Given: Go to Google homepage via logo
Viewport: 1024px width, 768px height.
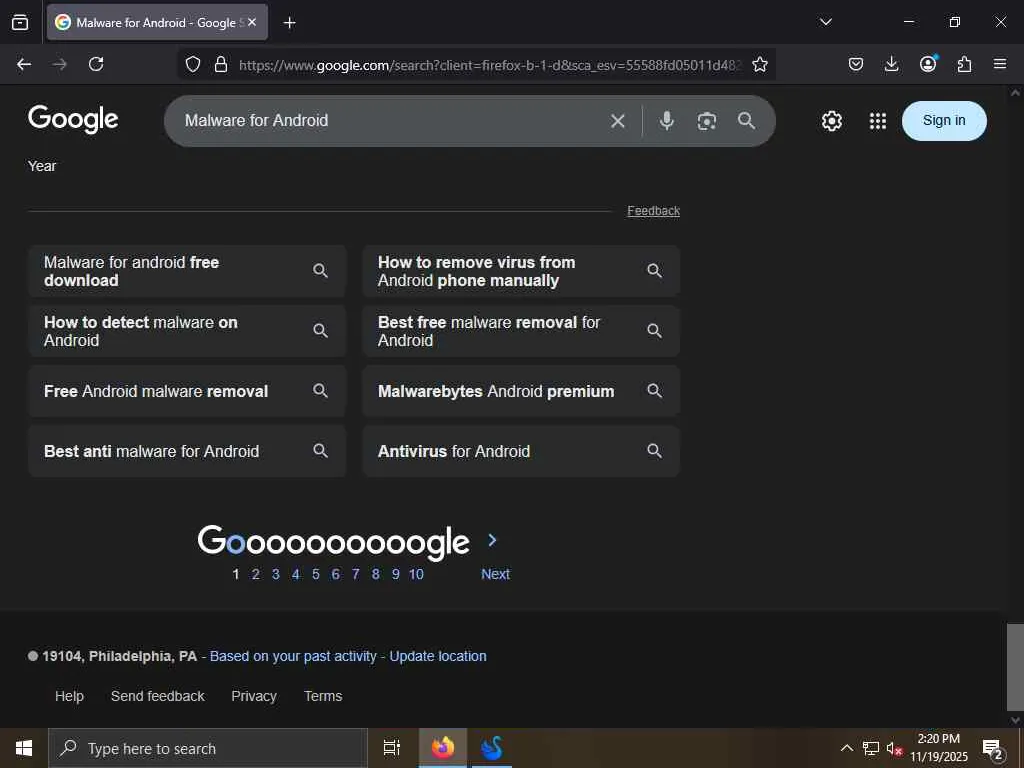Looking at the screenshot, I should point(73,119).
